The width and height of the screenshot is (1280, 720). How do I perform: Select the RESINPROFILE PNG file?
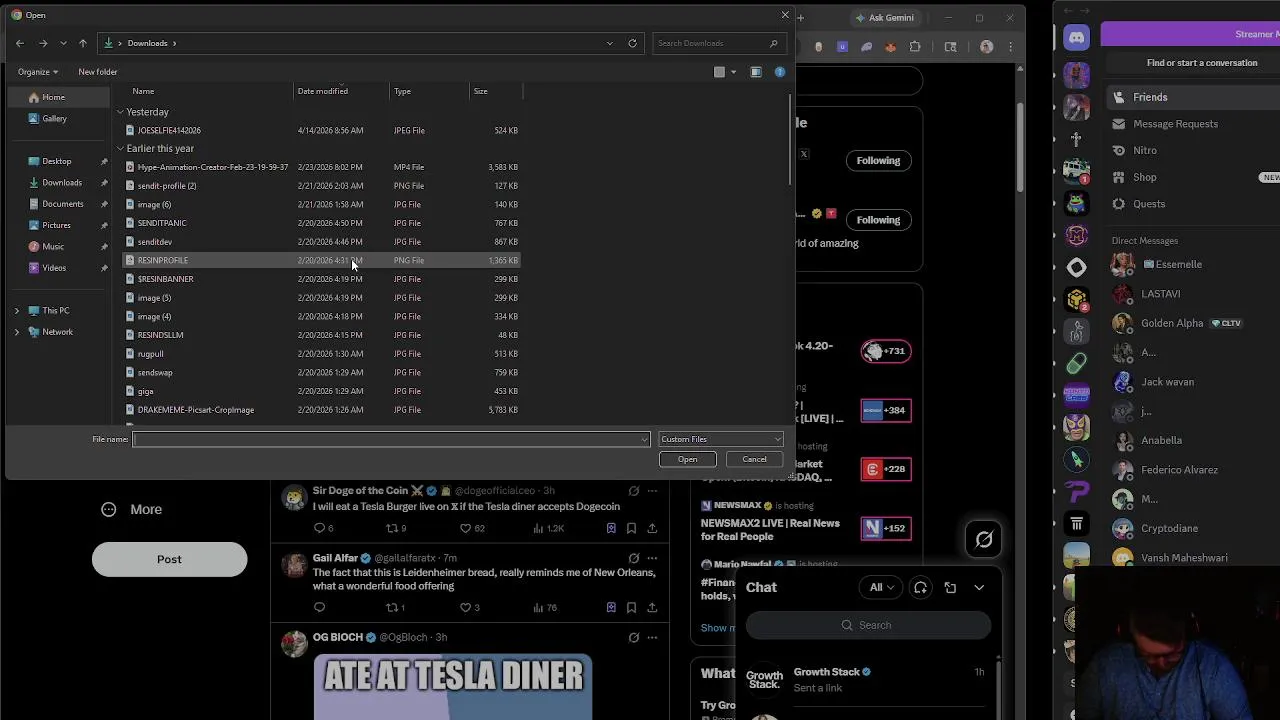pyautogui.click(x=321, y=260)
